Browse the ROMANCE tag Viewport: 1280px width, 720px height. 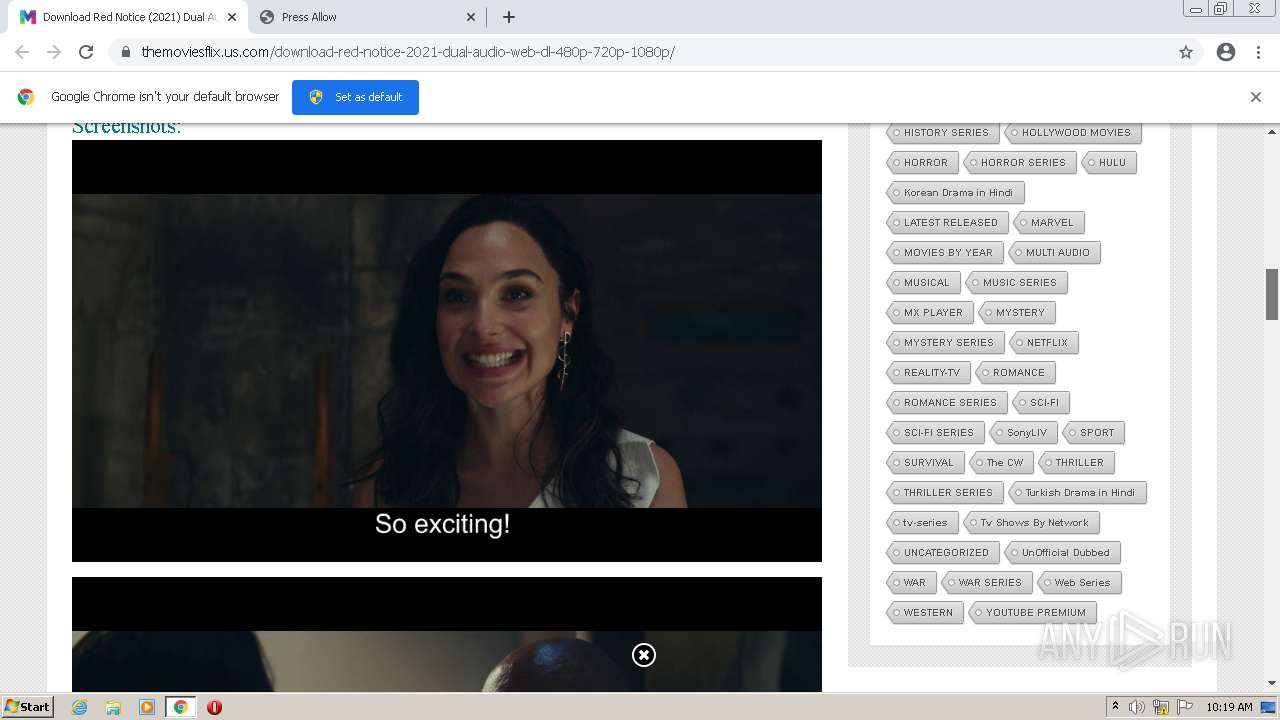pyautogui.click(x=1014, y=372)
